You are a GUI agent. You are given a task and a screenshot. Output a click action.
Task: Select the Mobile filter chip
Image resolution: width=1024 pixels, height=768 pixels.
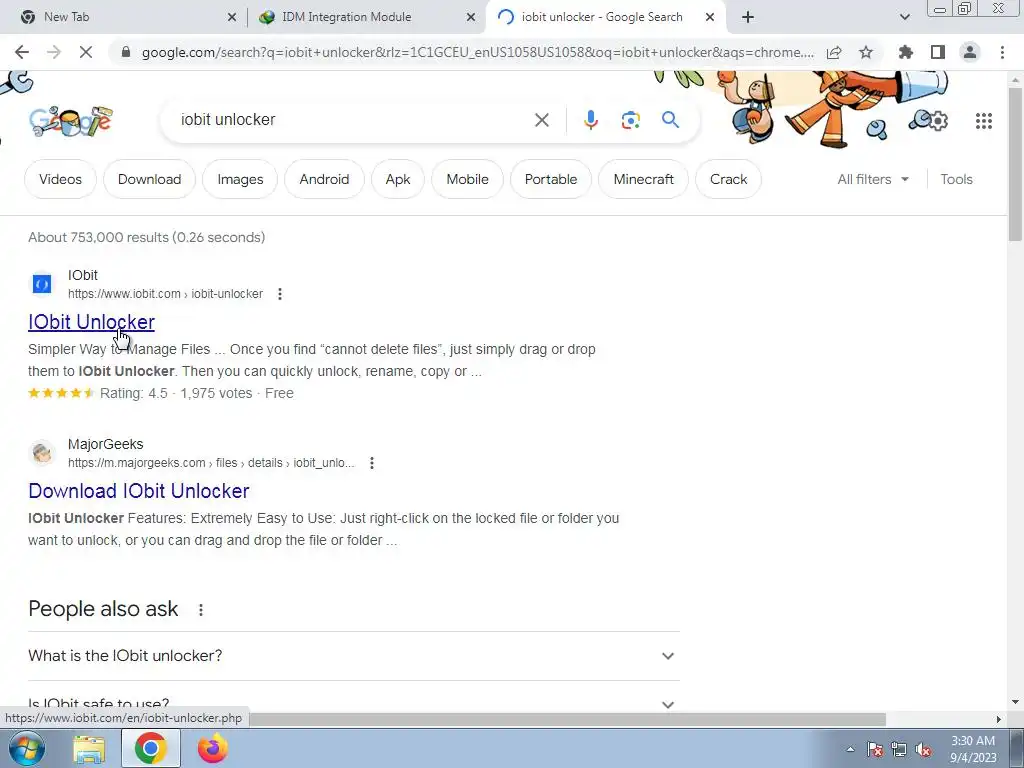pyautogui.click(x=468, y=179)
